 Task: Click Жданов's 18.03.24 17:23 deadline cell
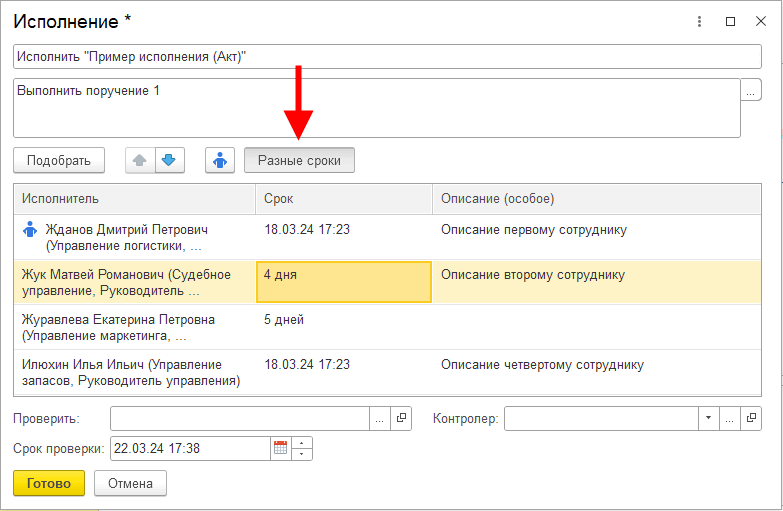(344, 237)
